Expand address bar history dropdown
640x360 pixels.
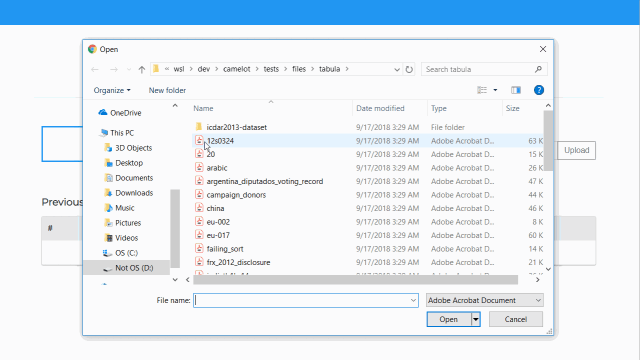click(x=397, y=69)
